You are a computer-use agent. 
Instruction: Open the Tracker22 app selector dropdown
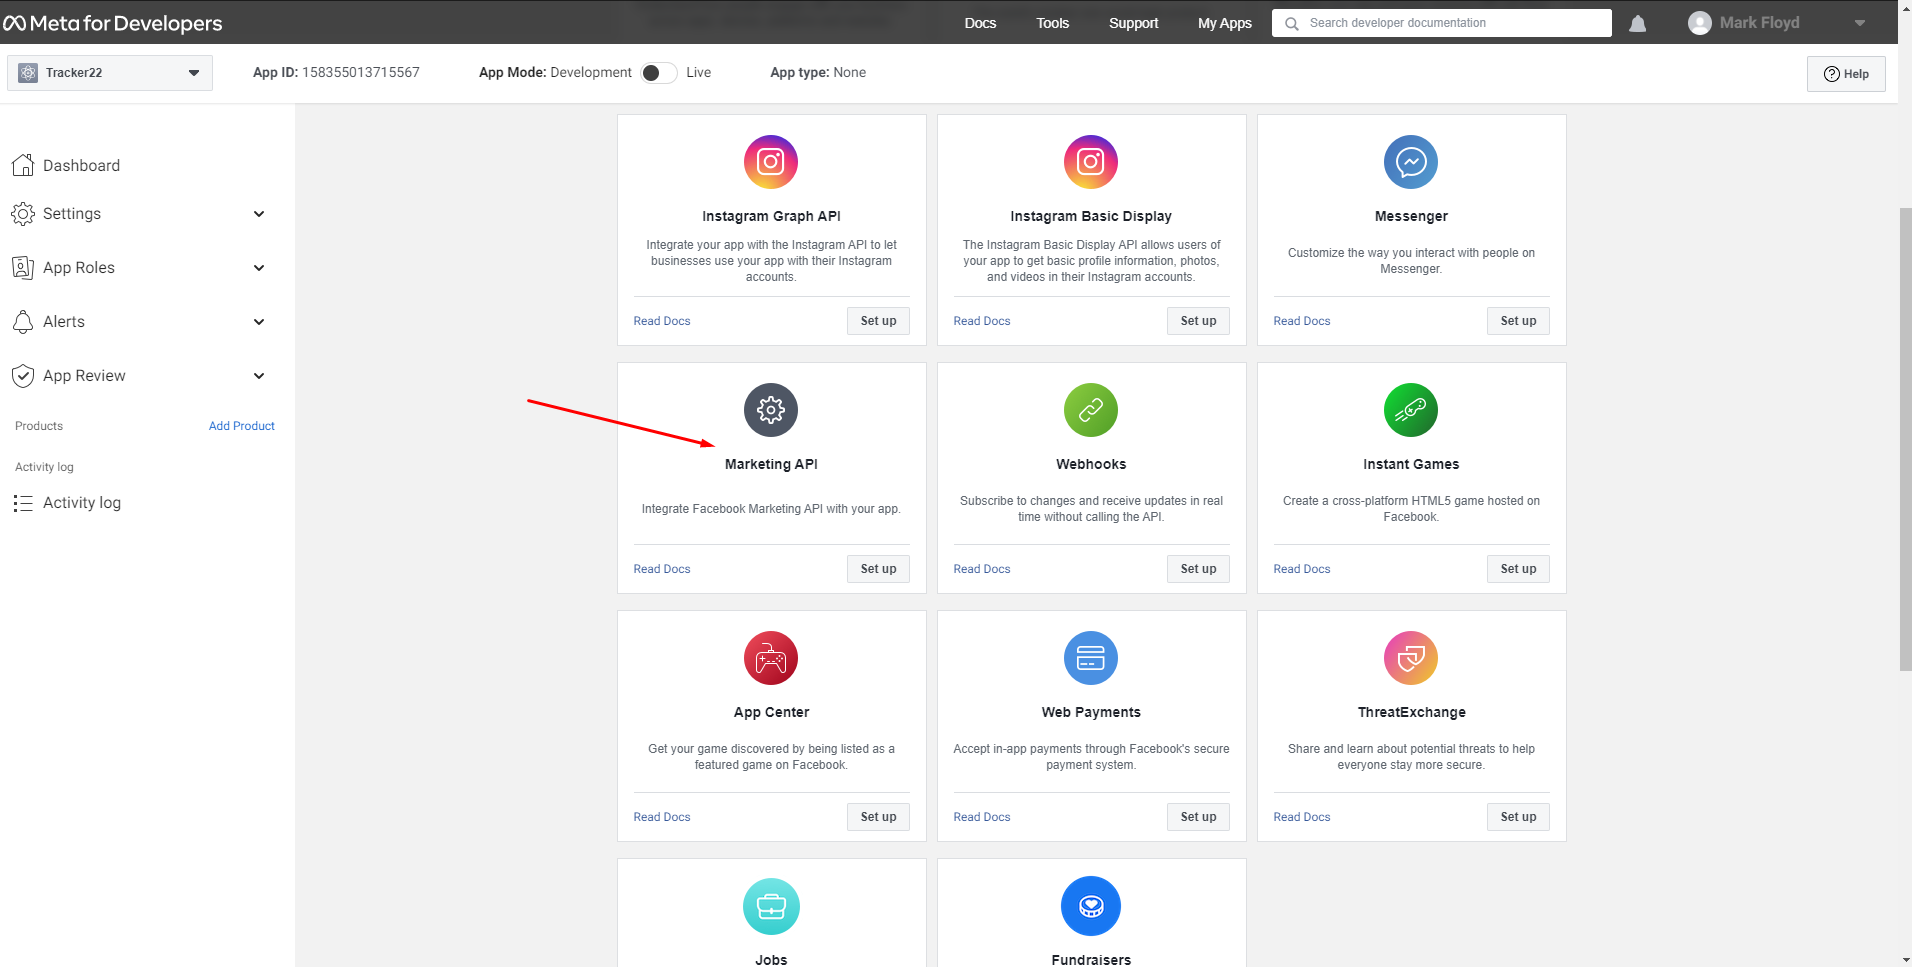pyautogui.click(x=110, y=72)
